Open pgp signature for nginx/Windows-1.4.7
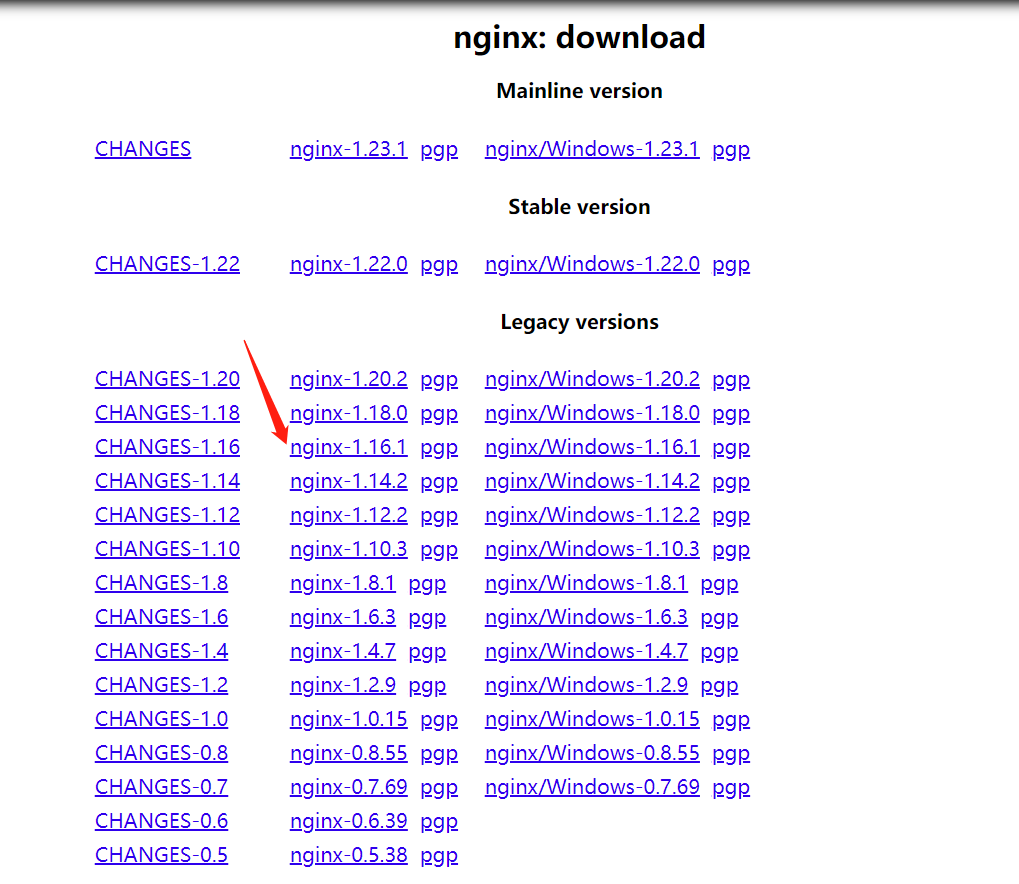 click(x=719, y=651)
